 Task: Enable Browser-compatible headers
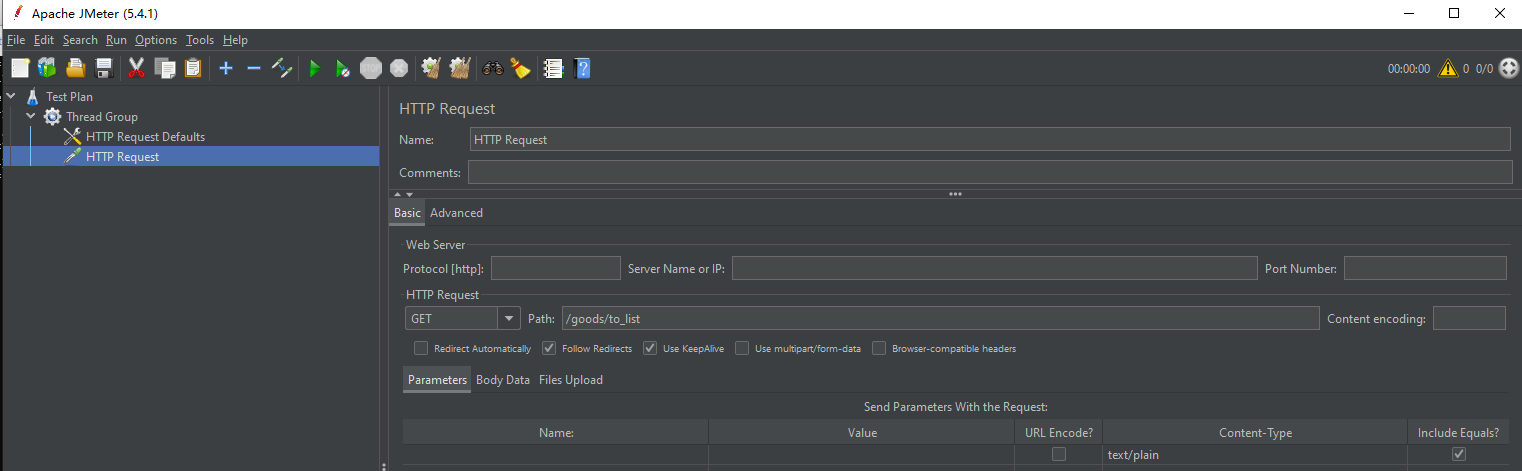[879, 348]
